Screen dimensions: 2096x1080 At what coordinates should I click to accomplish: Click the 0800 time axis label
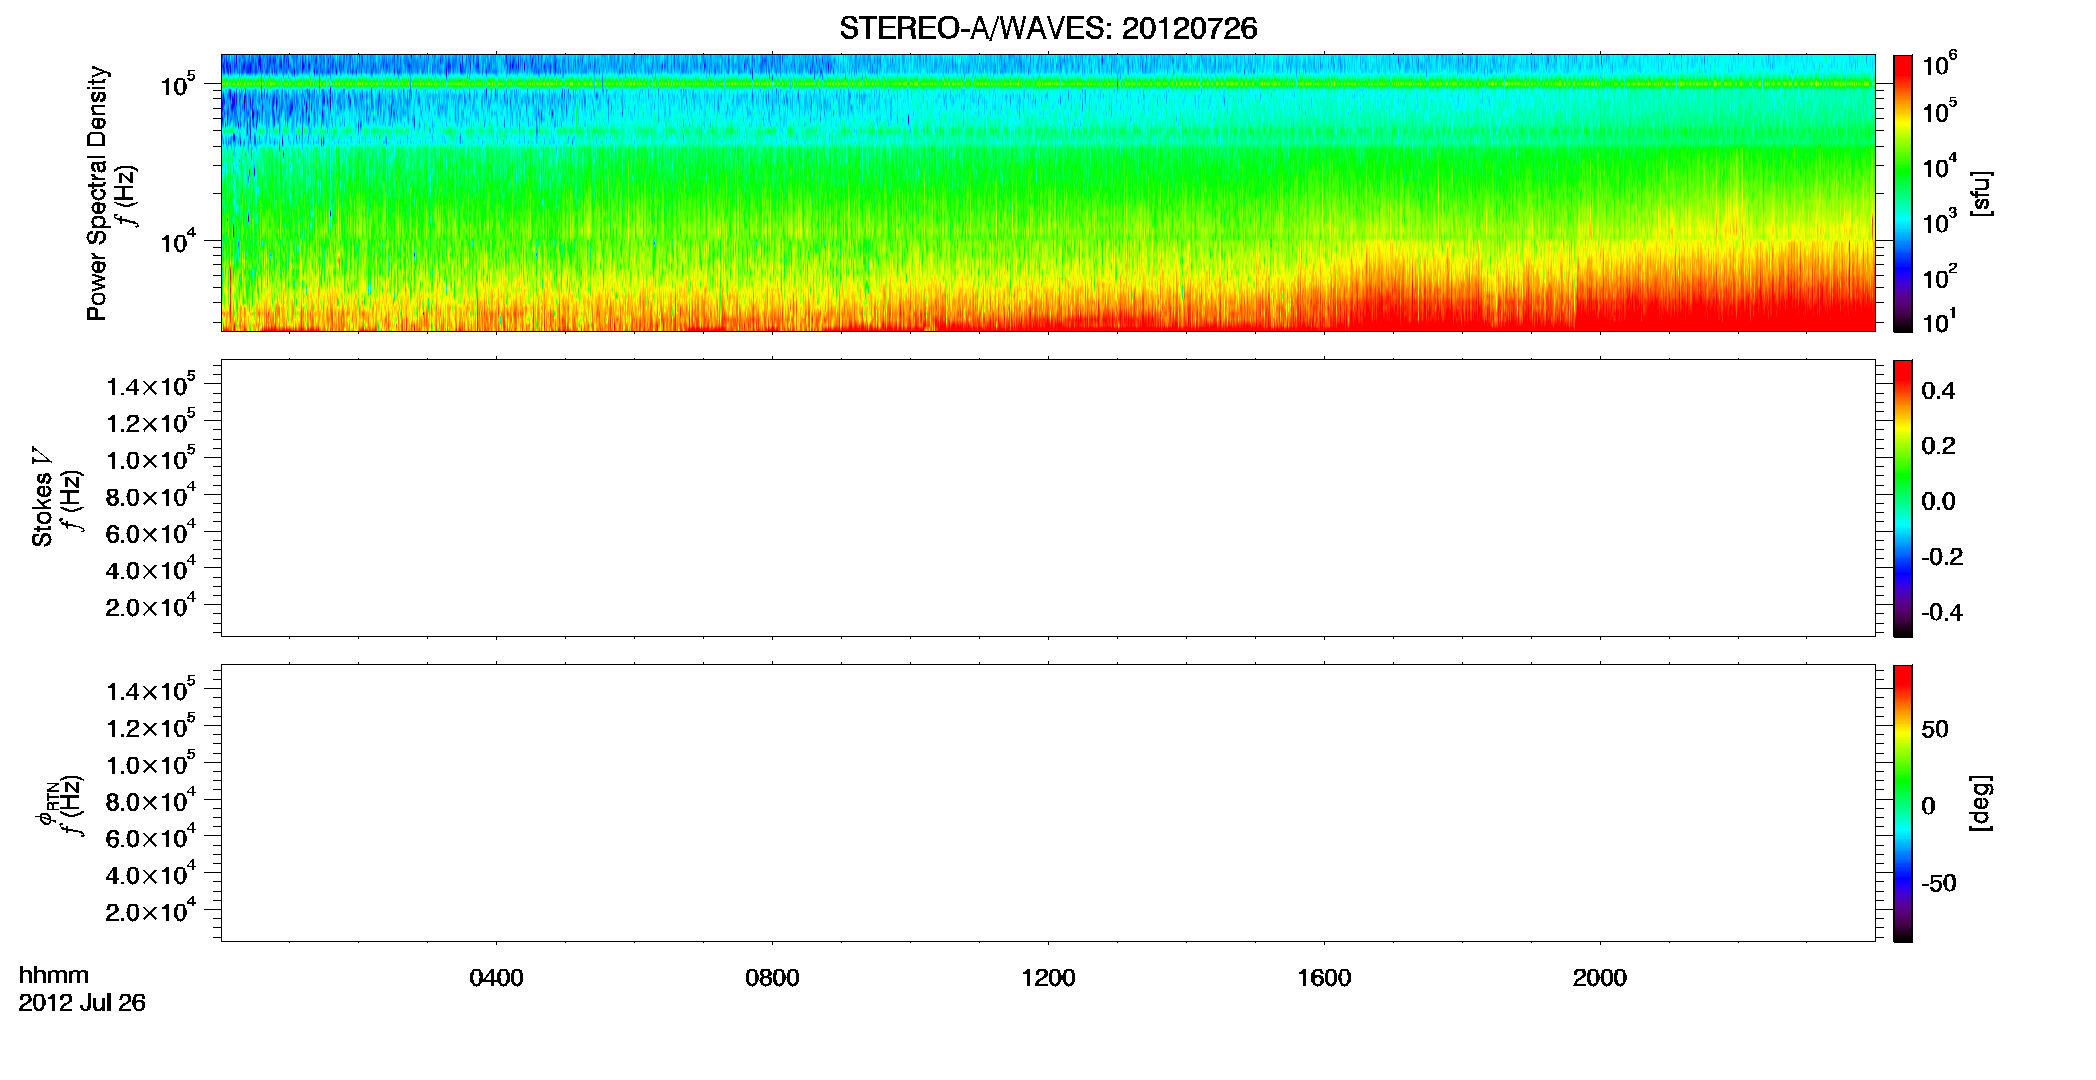coord(772,978)
